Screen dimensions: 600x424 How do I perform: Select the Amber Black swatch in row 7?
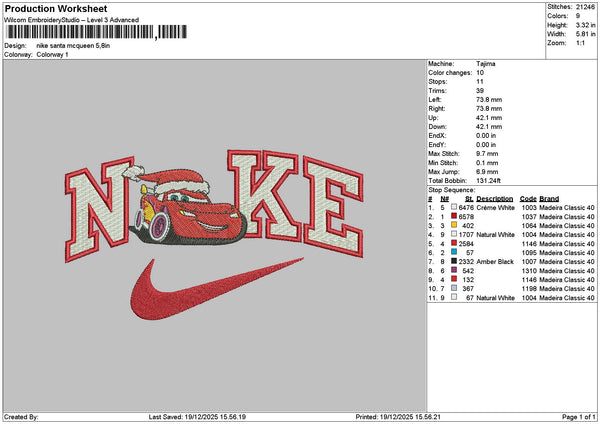click(x=454, y=261)
